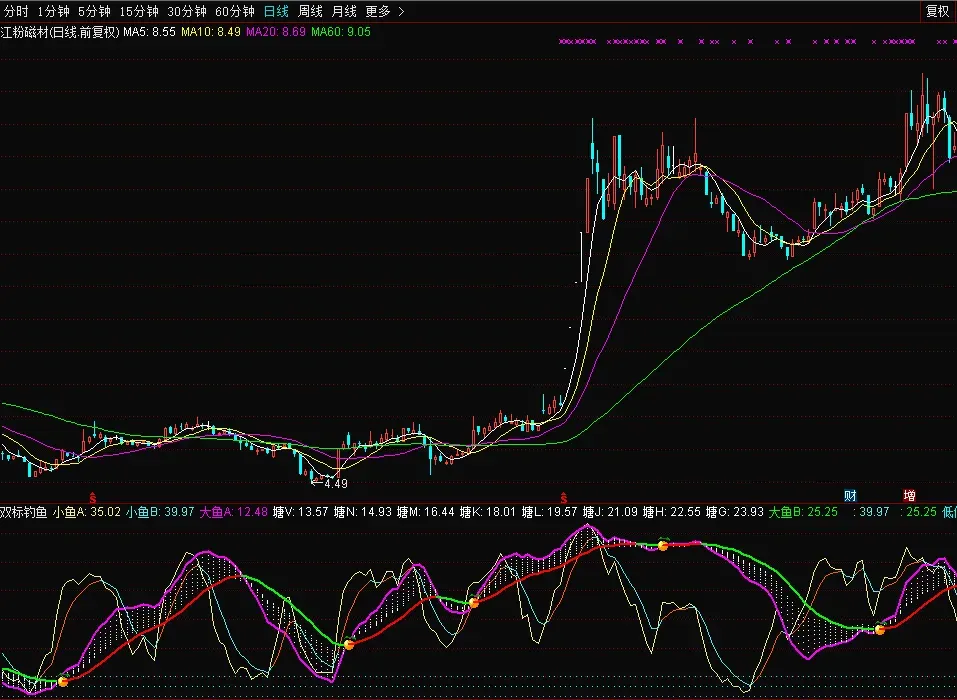
Task: Switch to the 60分钟 chart period
Action: [235, 12]
